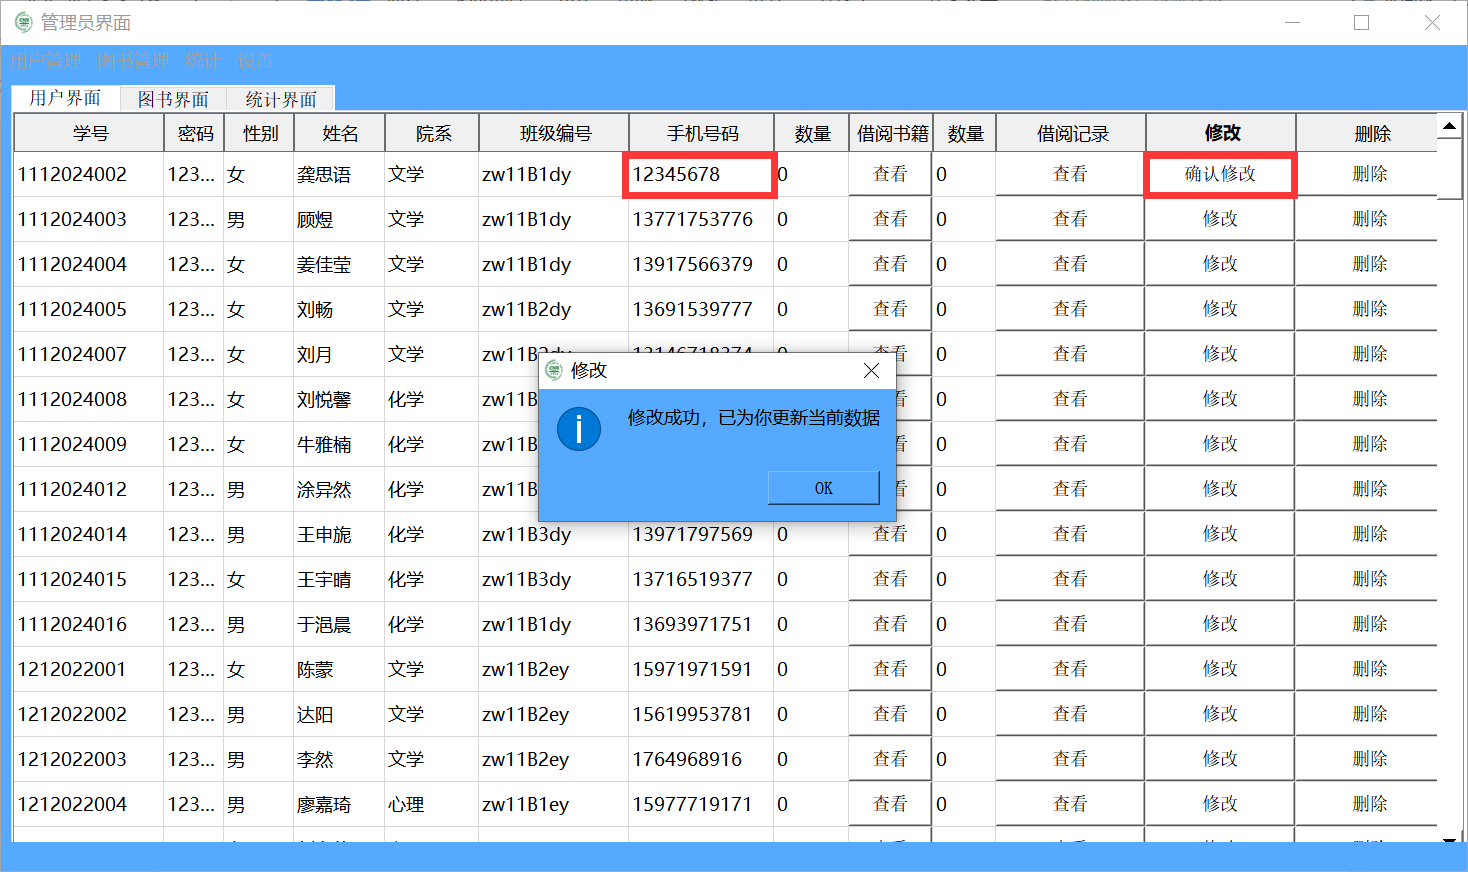Click 修改 for student 陈蒙
1468x872 pixels.
coord(1220,669)
